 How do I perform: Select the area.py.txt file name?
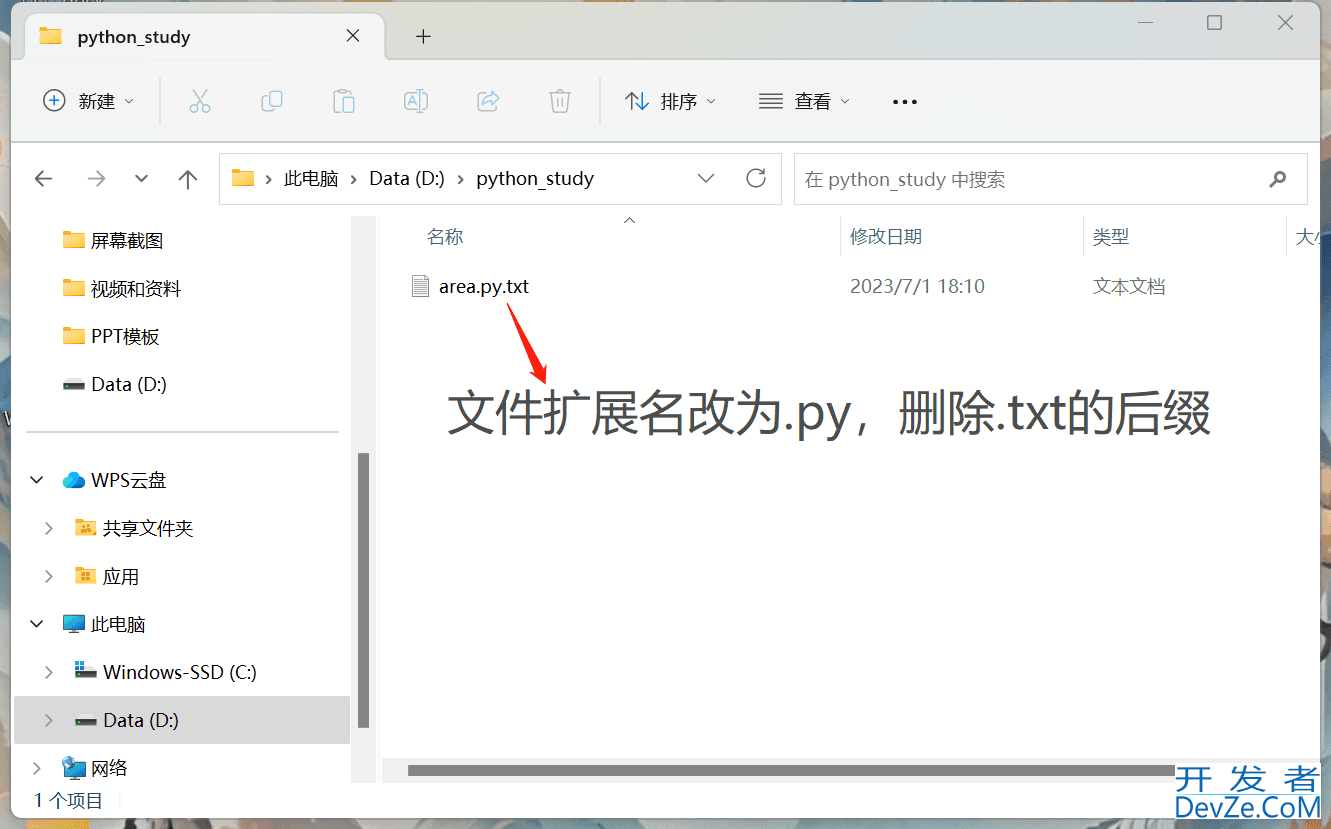[484, 286]
